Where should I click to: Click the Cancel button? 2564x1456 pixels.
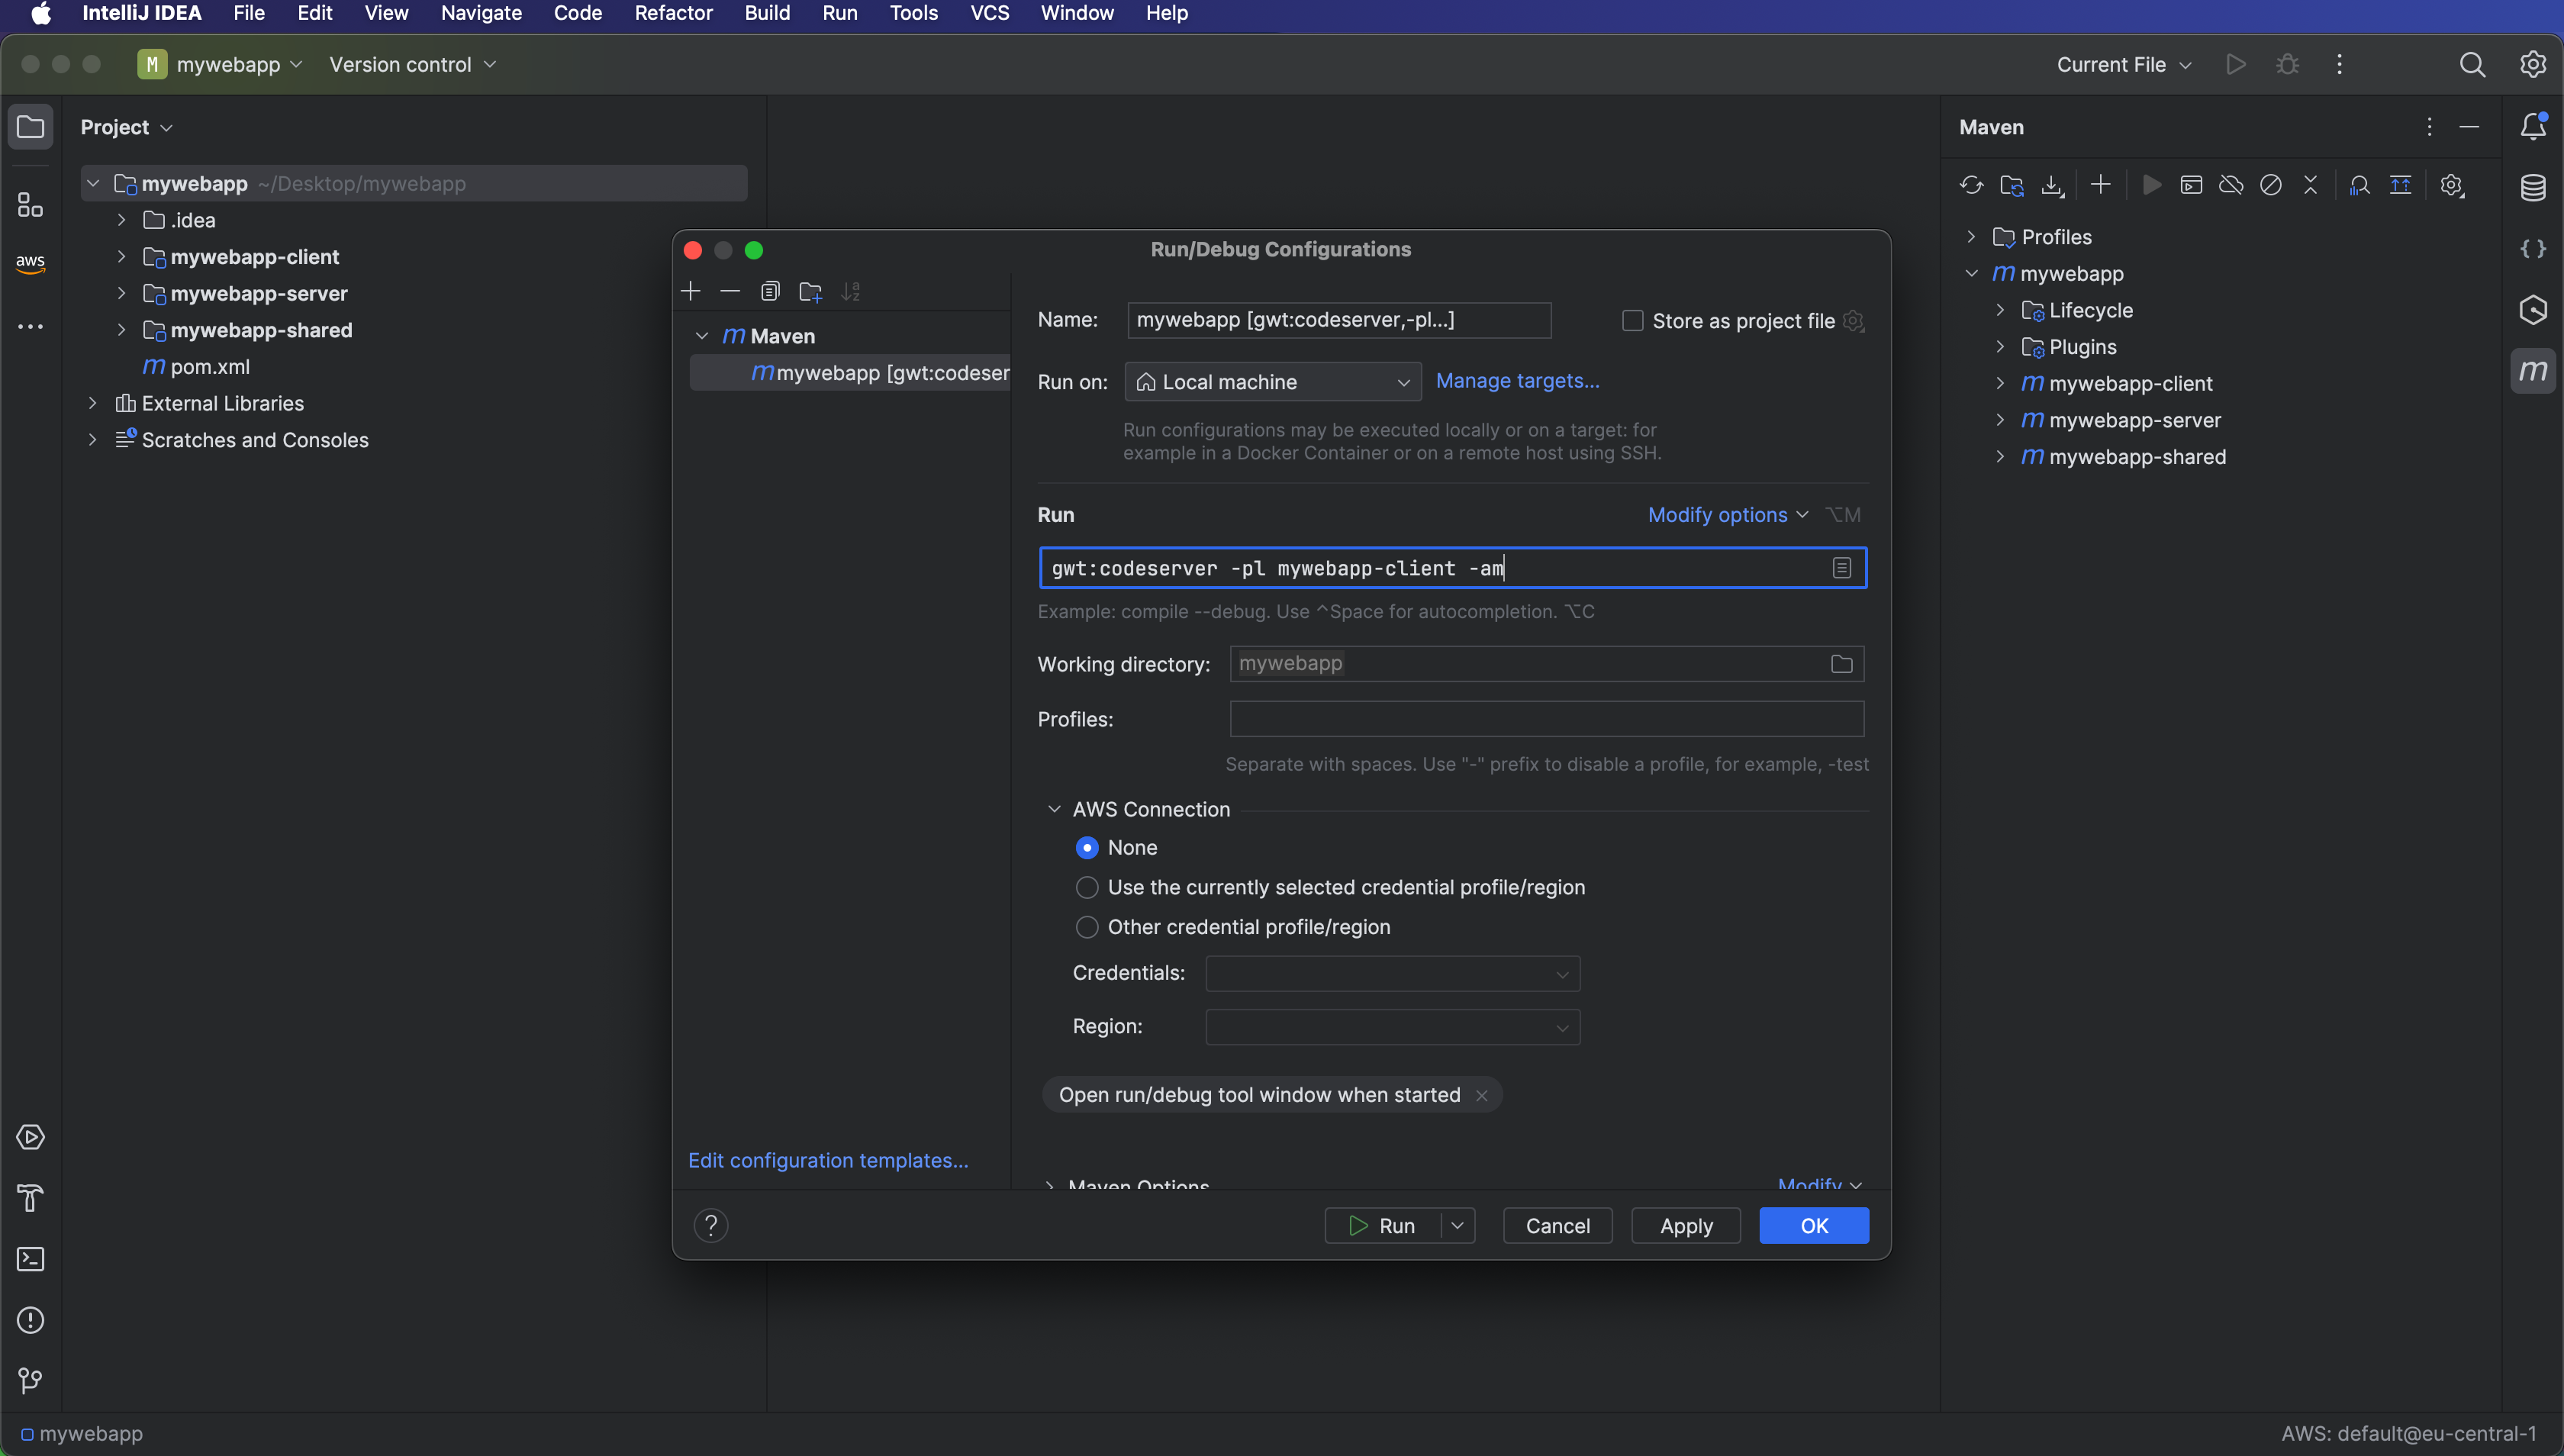coord(1558,1226)
